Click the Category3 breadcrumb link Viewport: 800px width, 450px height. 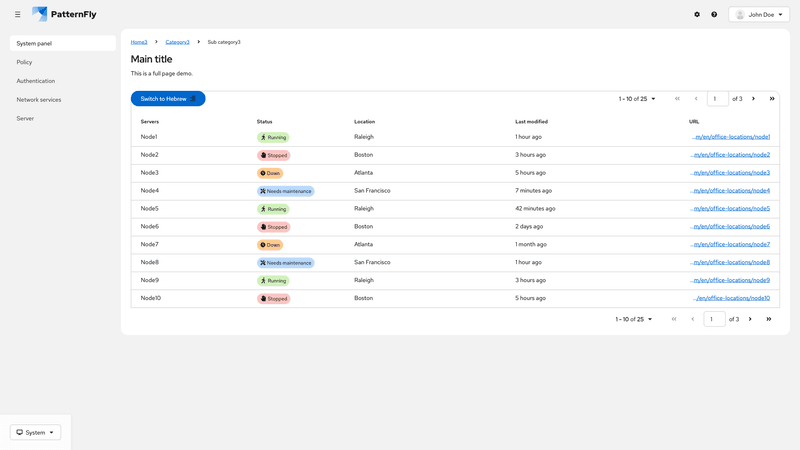coord(177,42)
